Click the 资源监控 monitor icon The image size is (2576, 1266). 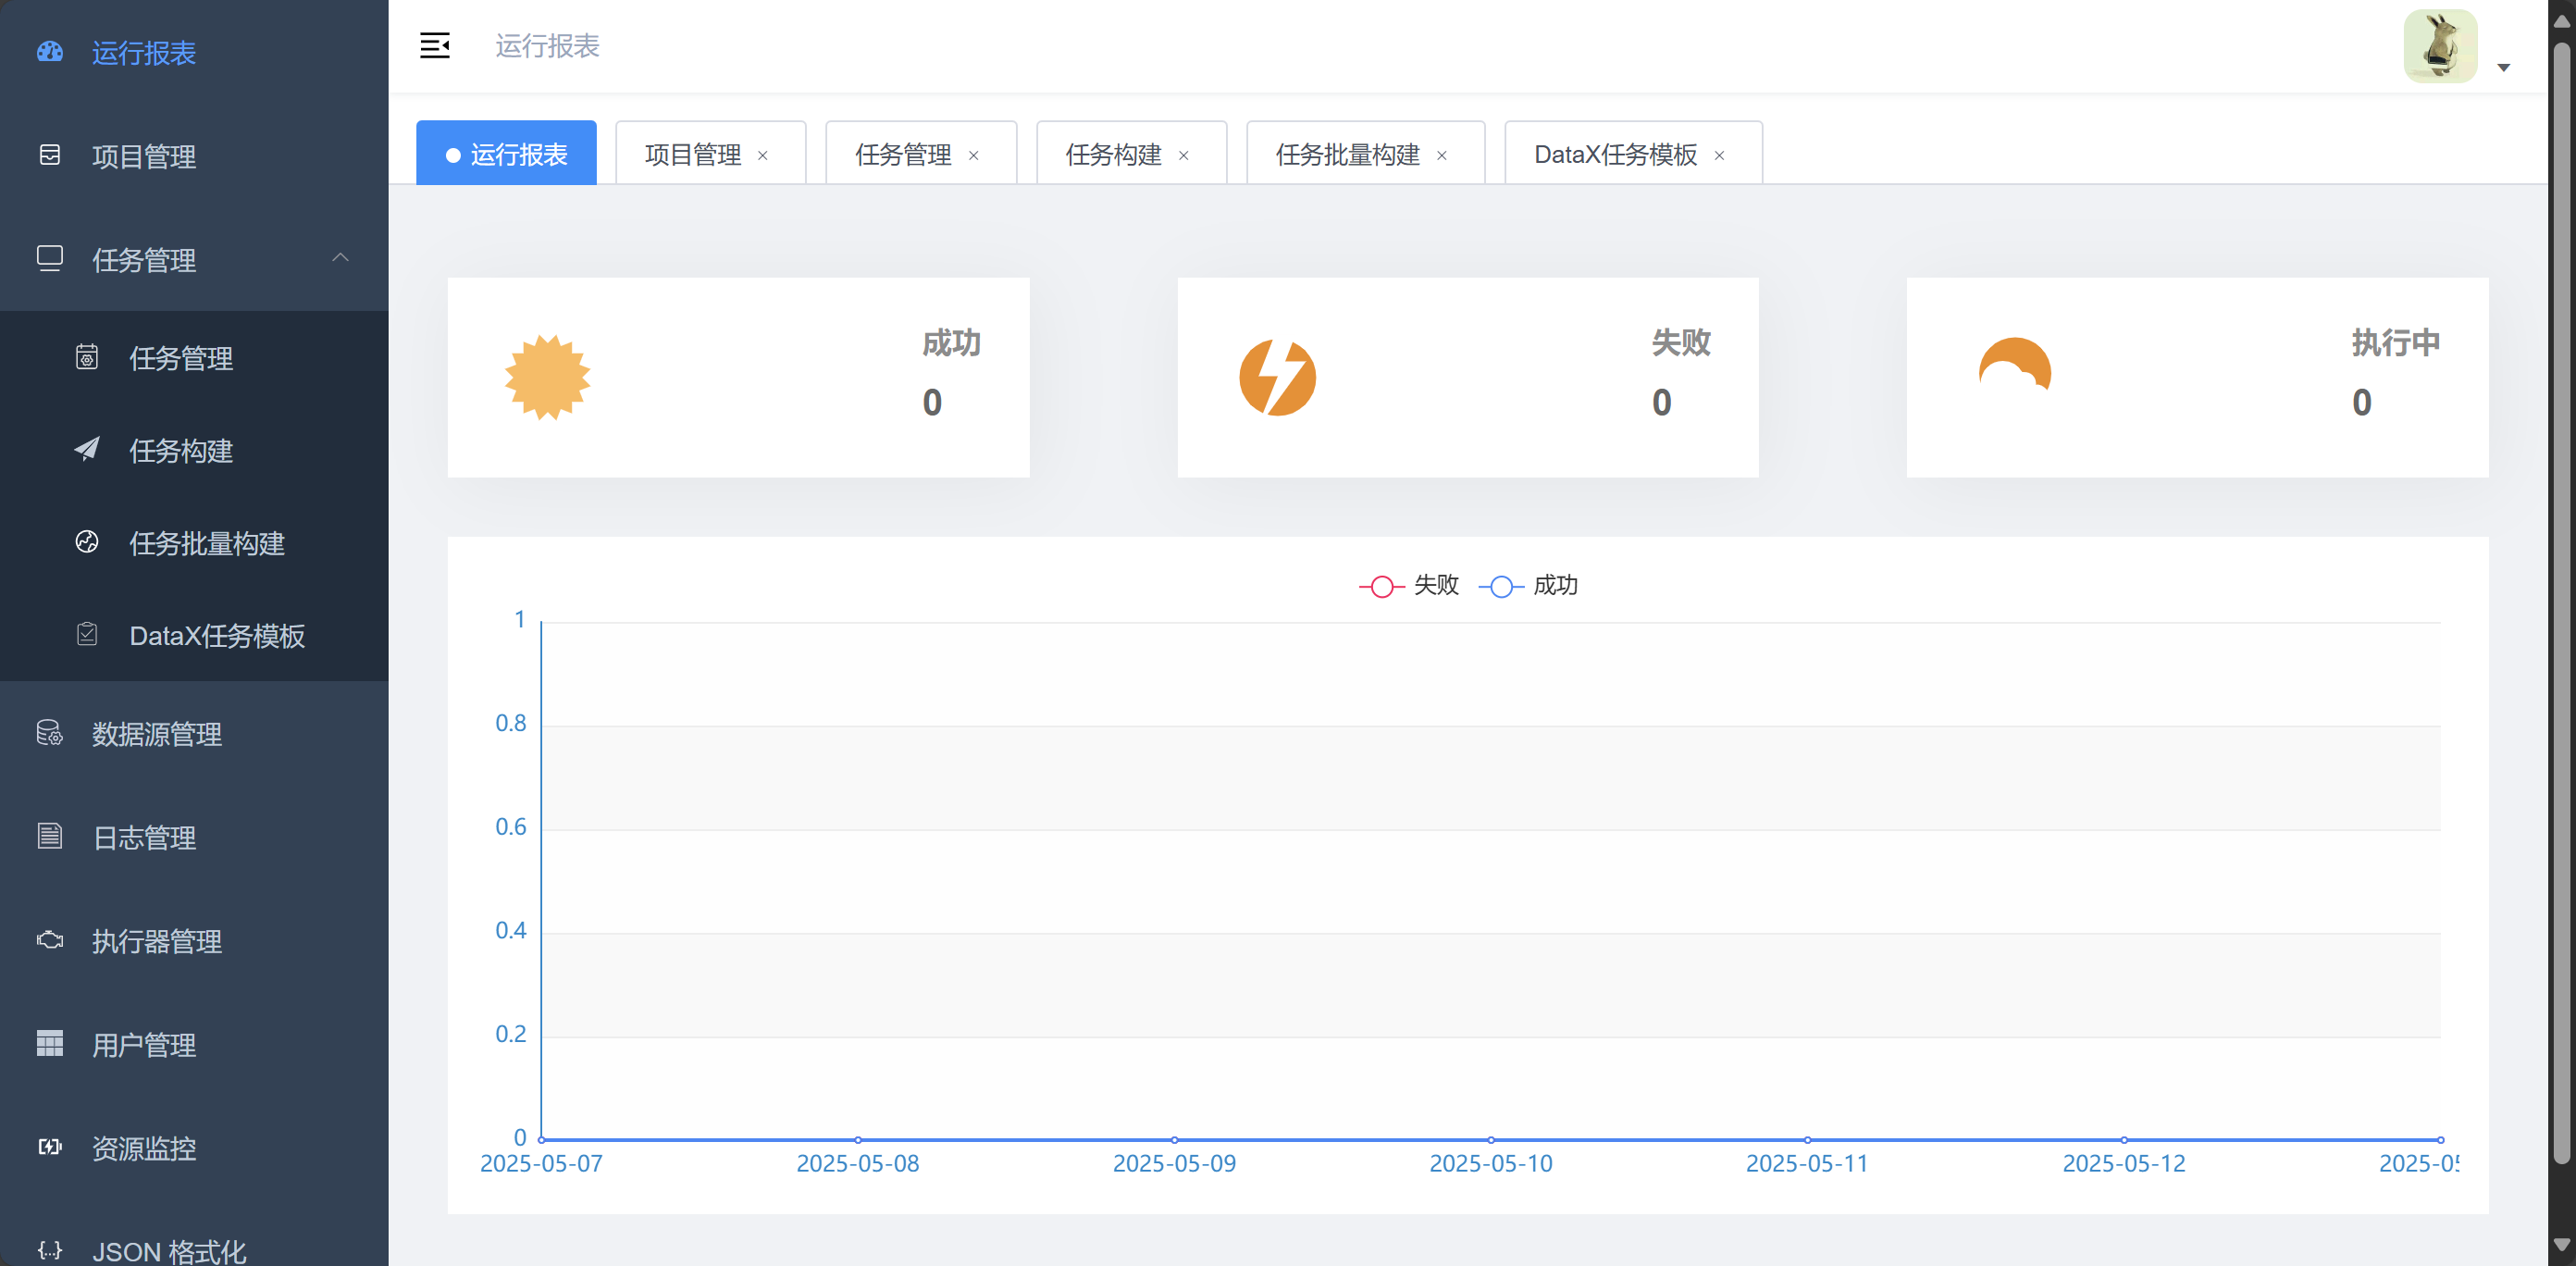(x=50, y=1147)
